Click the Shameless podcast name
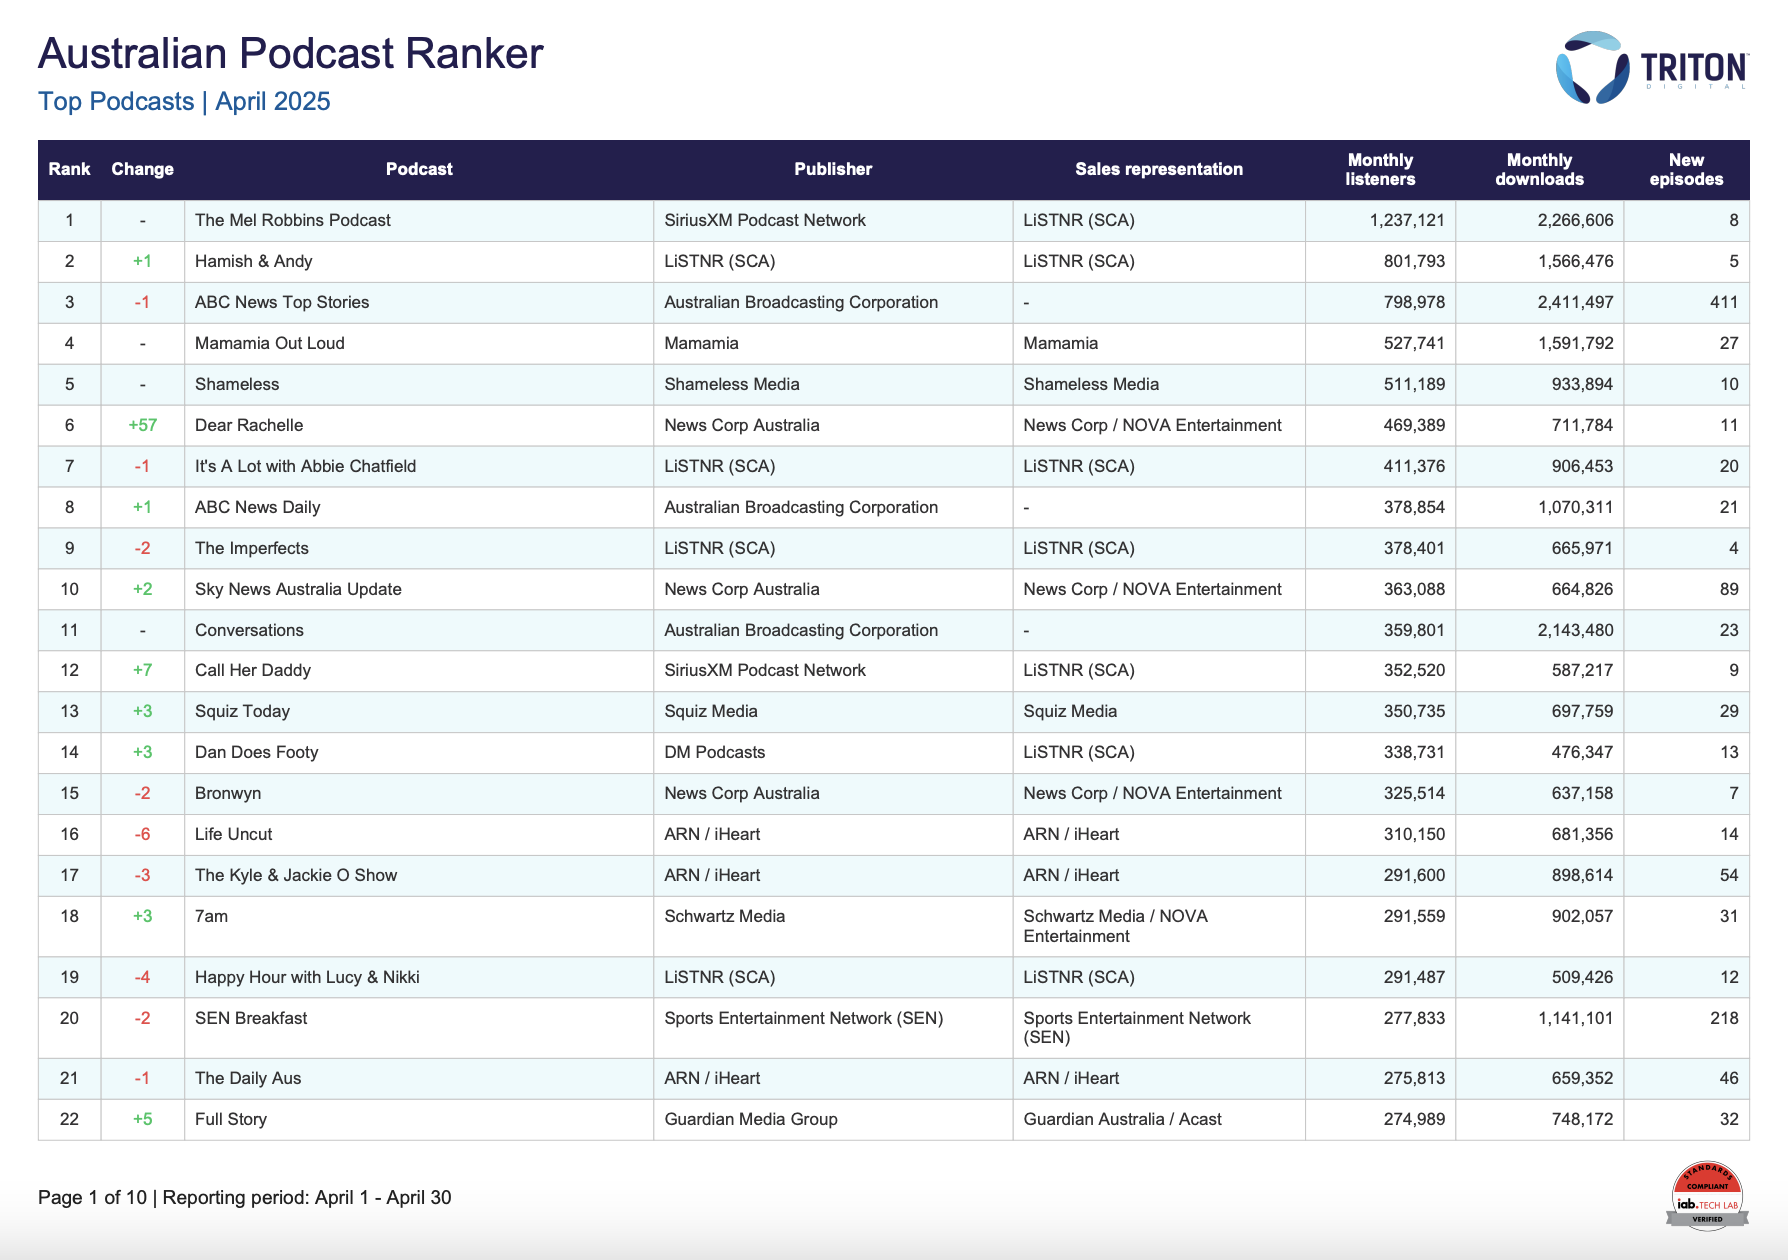This screenshot has width=1788, height=1260. [x=237, y=384]
